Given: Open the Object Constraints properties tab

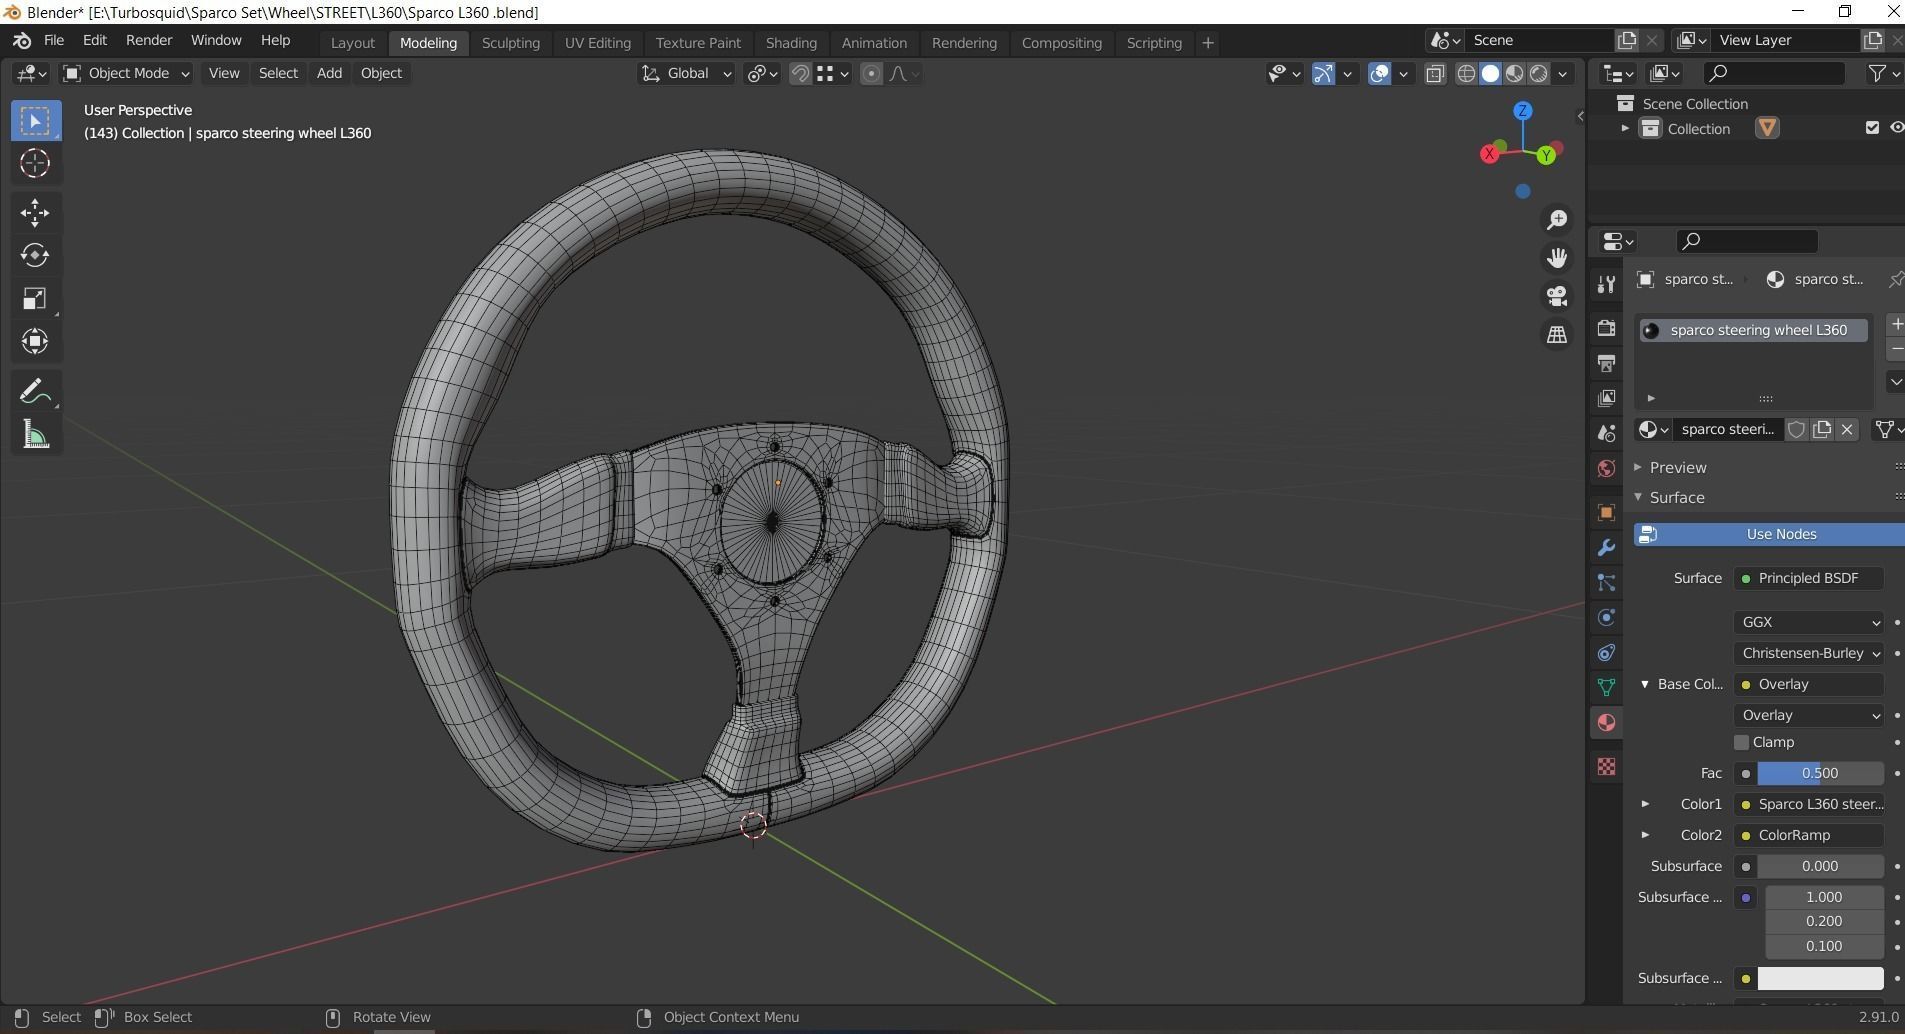Looking at the screenshot, I should 1606,653.
